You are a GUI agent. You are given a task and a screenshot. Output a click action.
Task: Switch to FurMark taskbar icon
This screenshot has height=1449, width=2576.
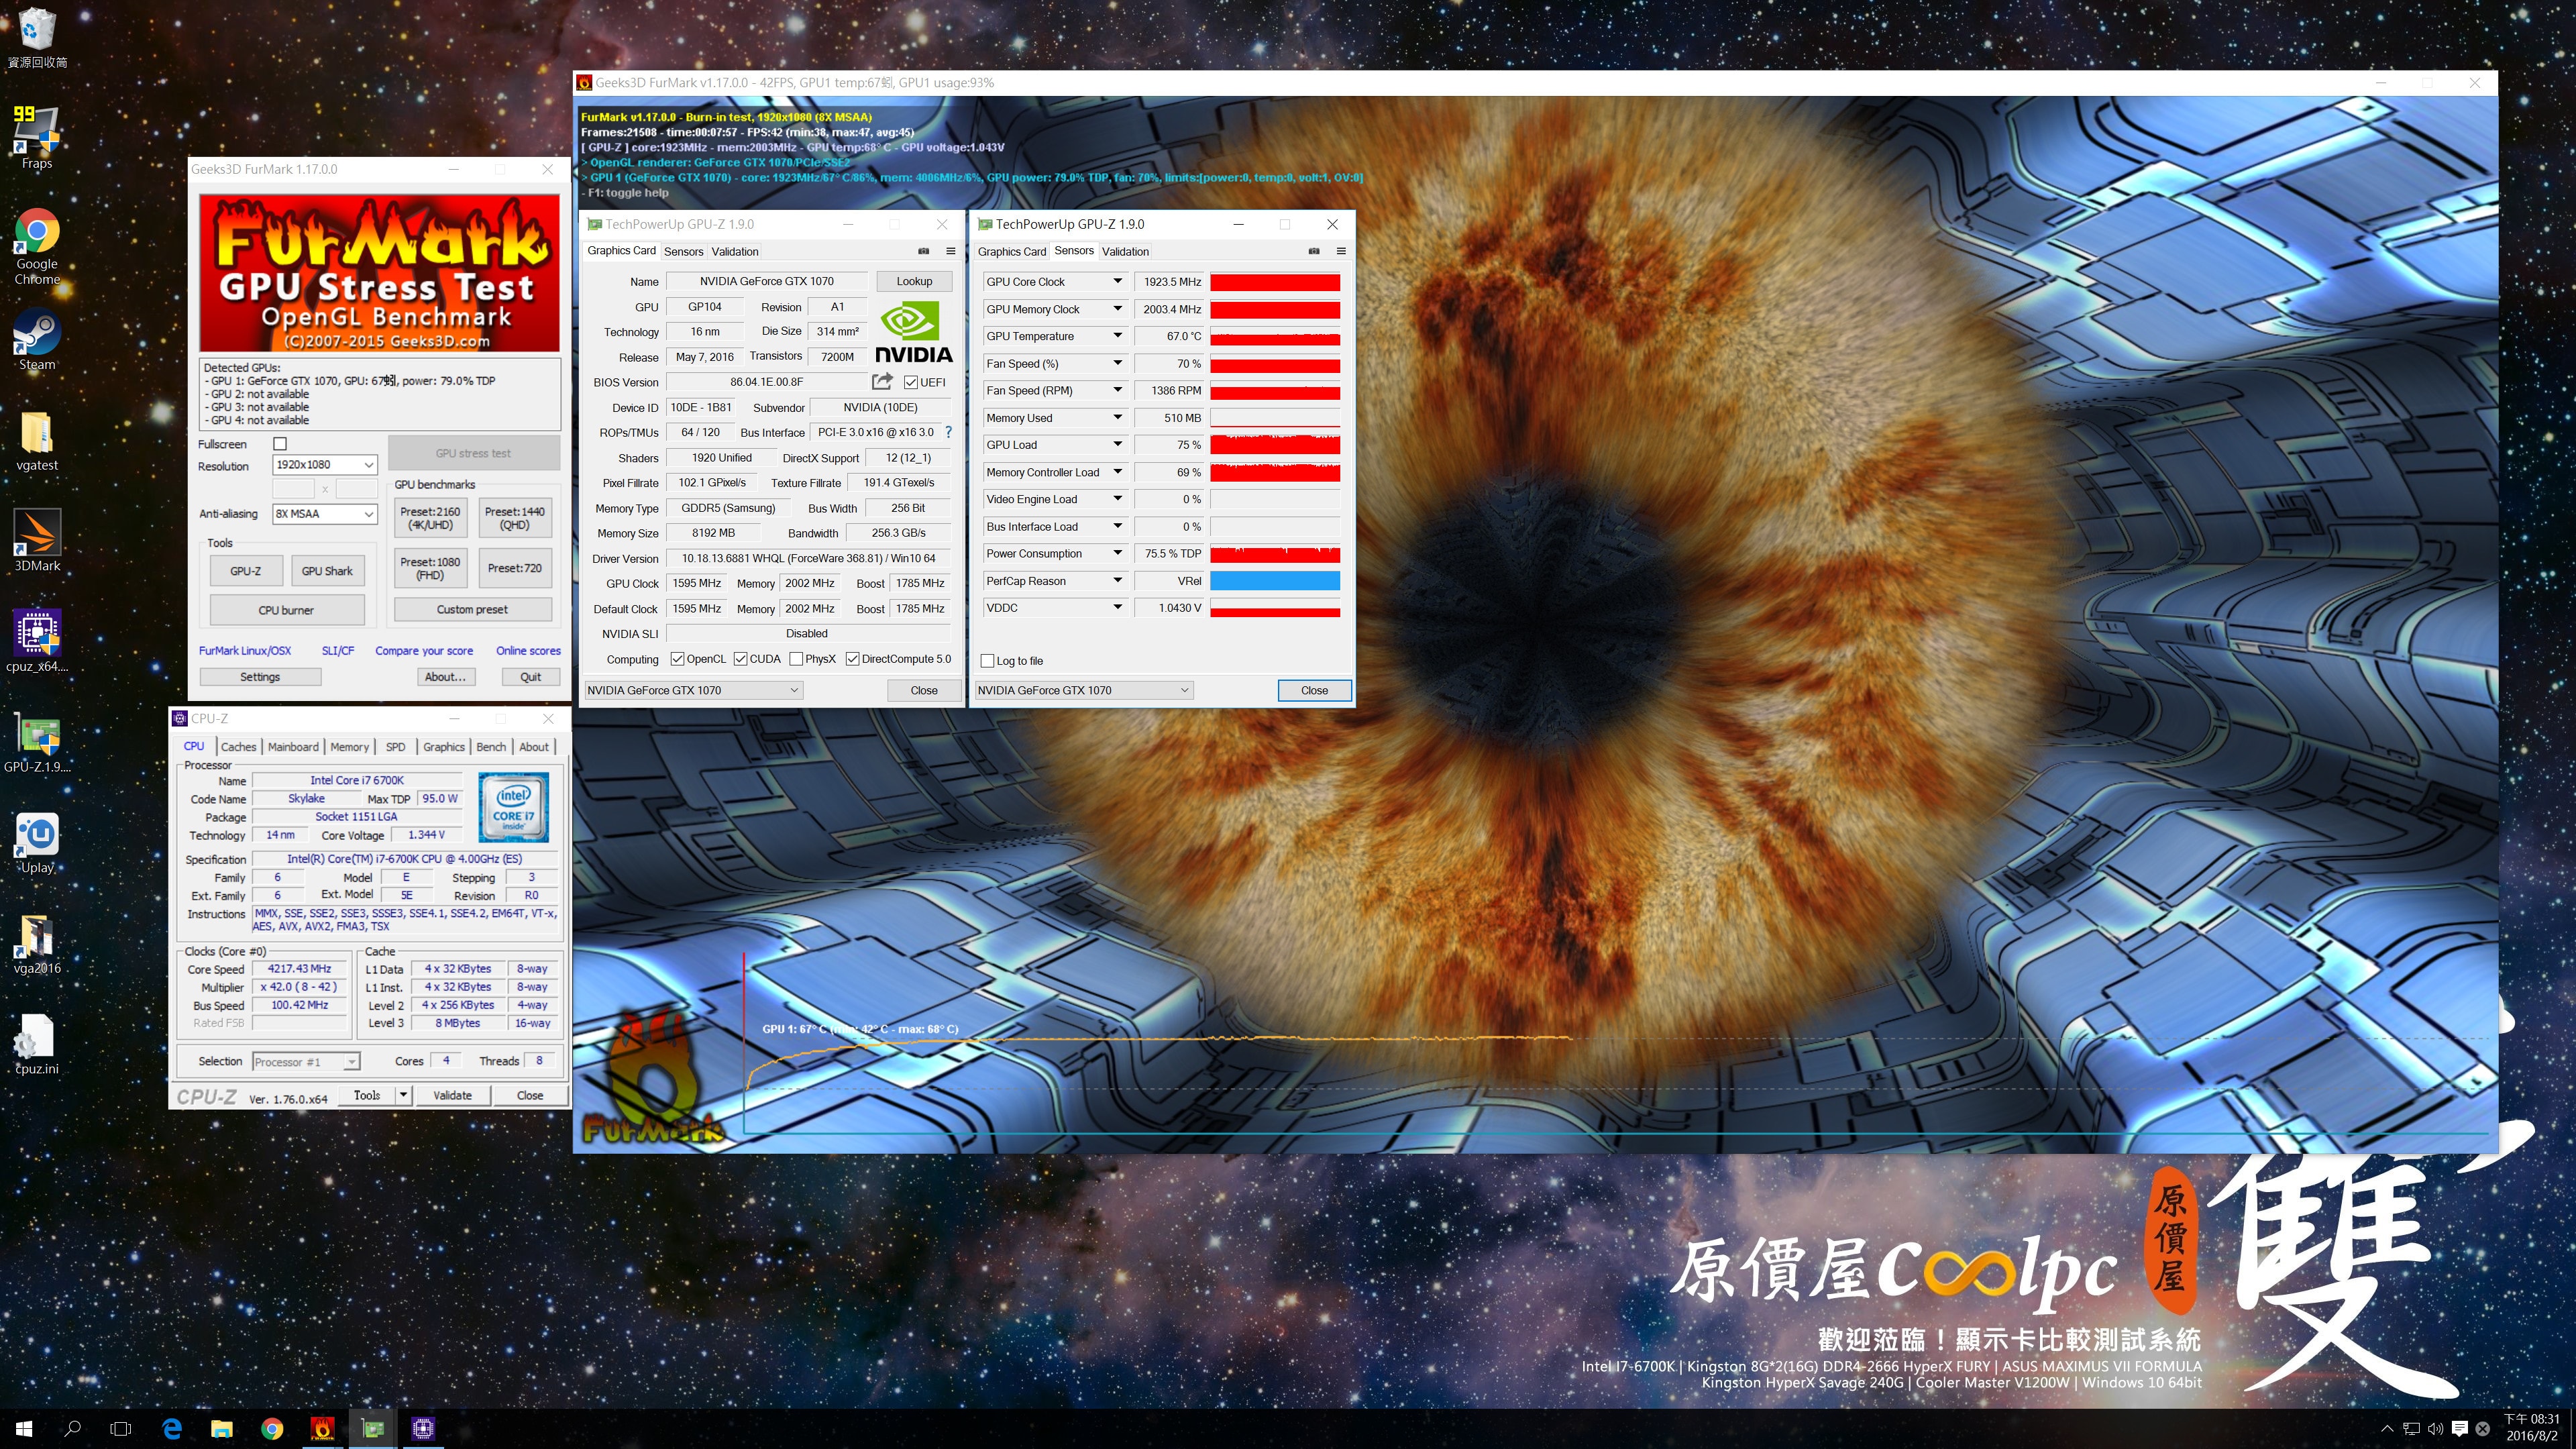[x=322, y=1428]
